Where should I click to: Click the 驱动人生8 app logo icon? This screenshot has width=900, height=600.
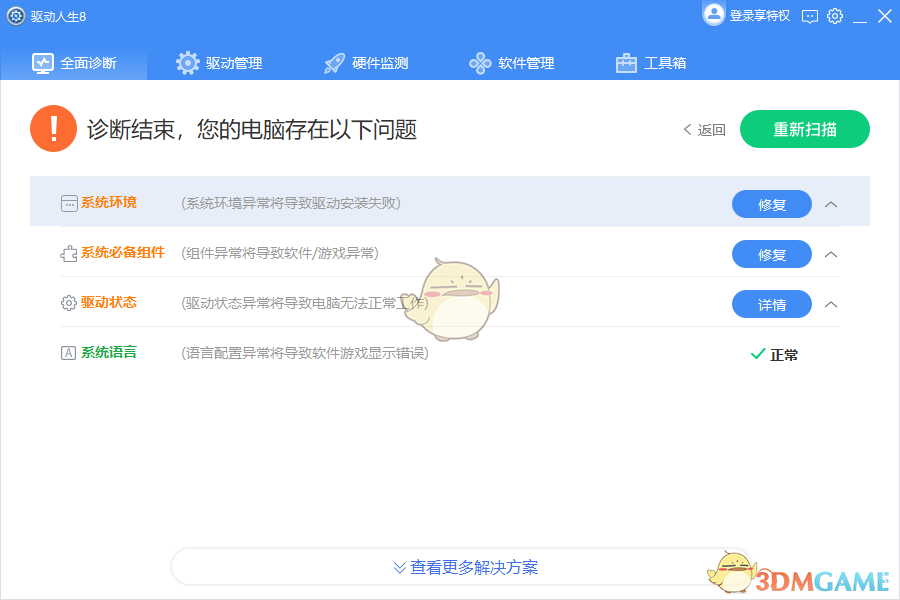coord(16,16)
